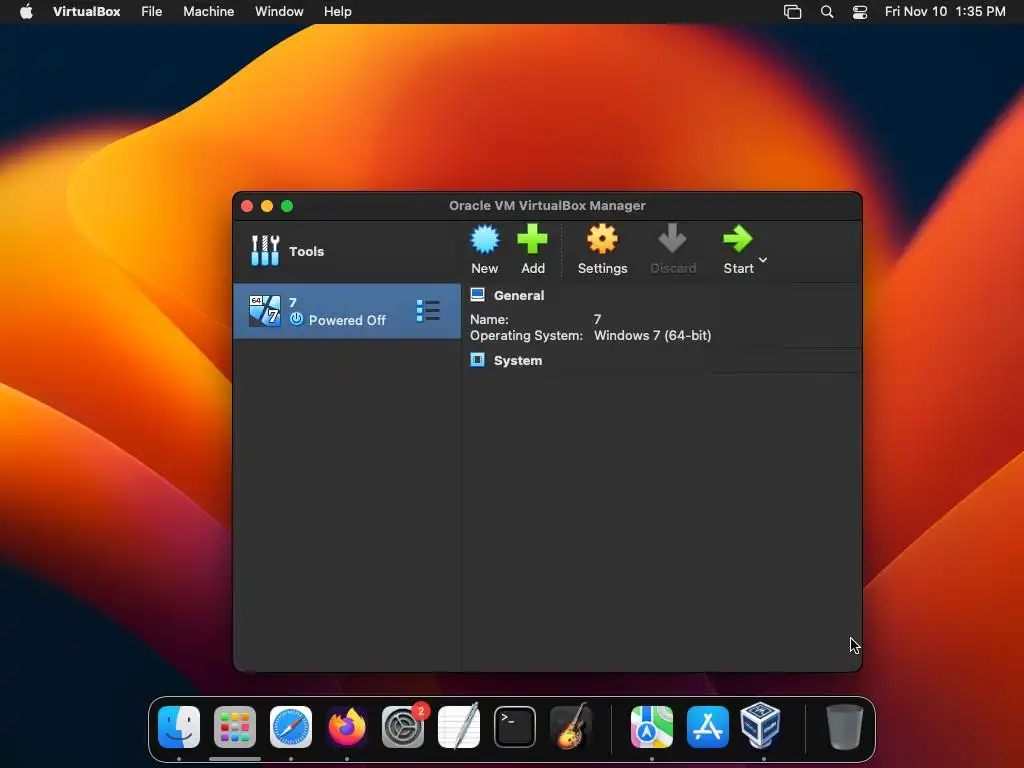The width and height of the screenshot is (1024, 768).
Task: Click the General section header
Action: (x=519, y=295)
